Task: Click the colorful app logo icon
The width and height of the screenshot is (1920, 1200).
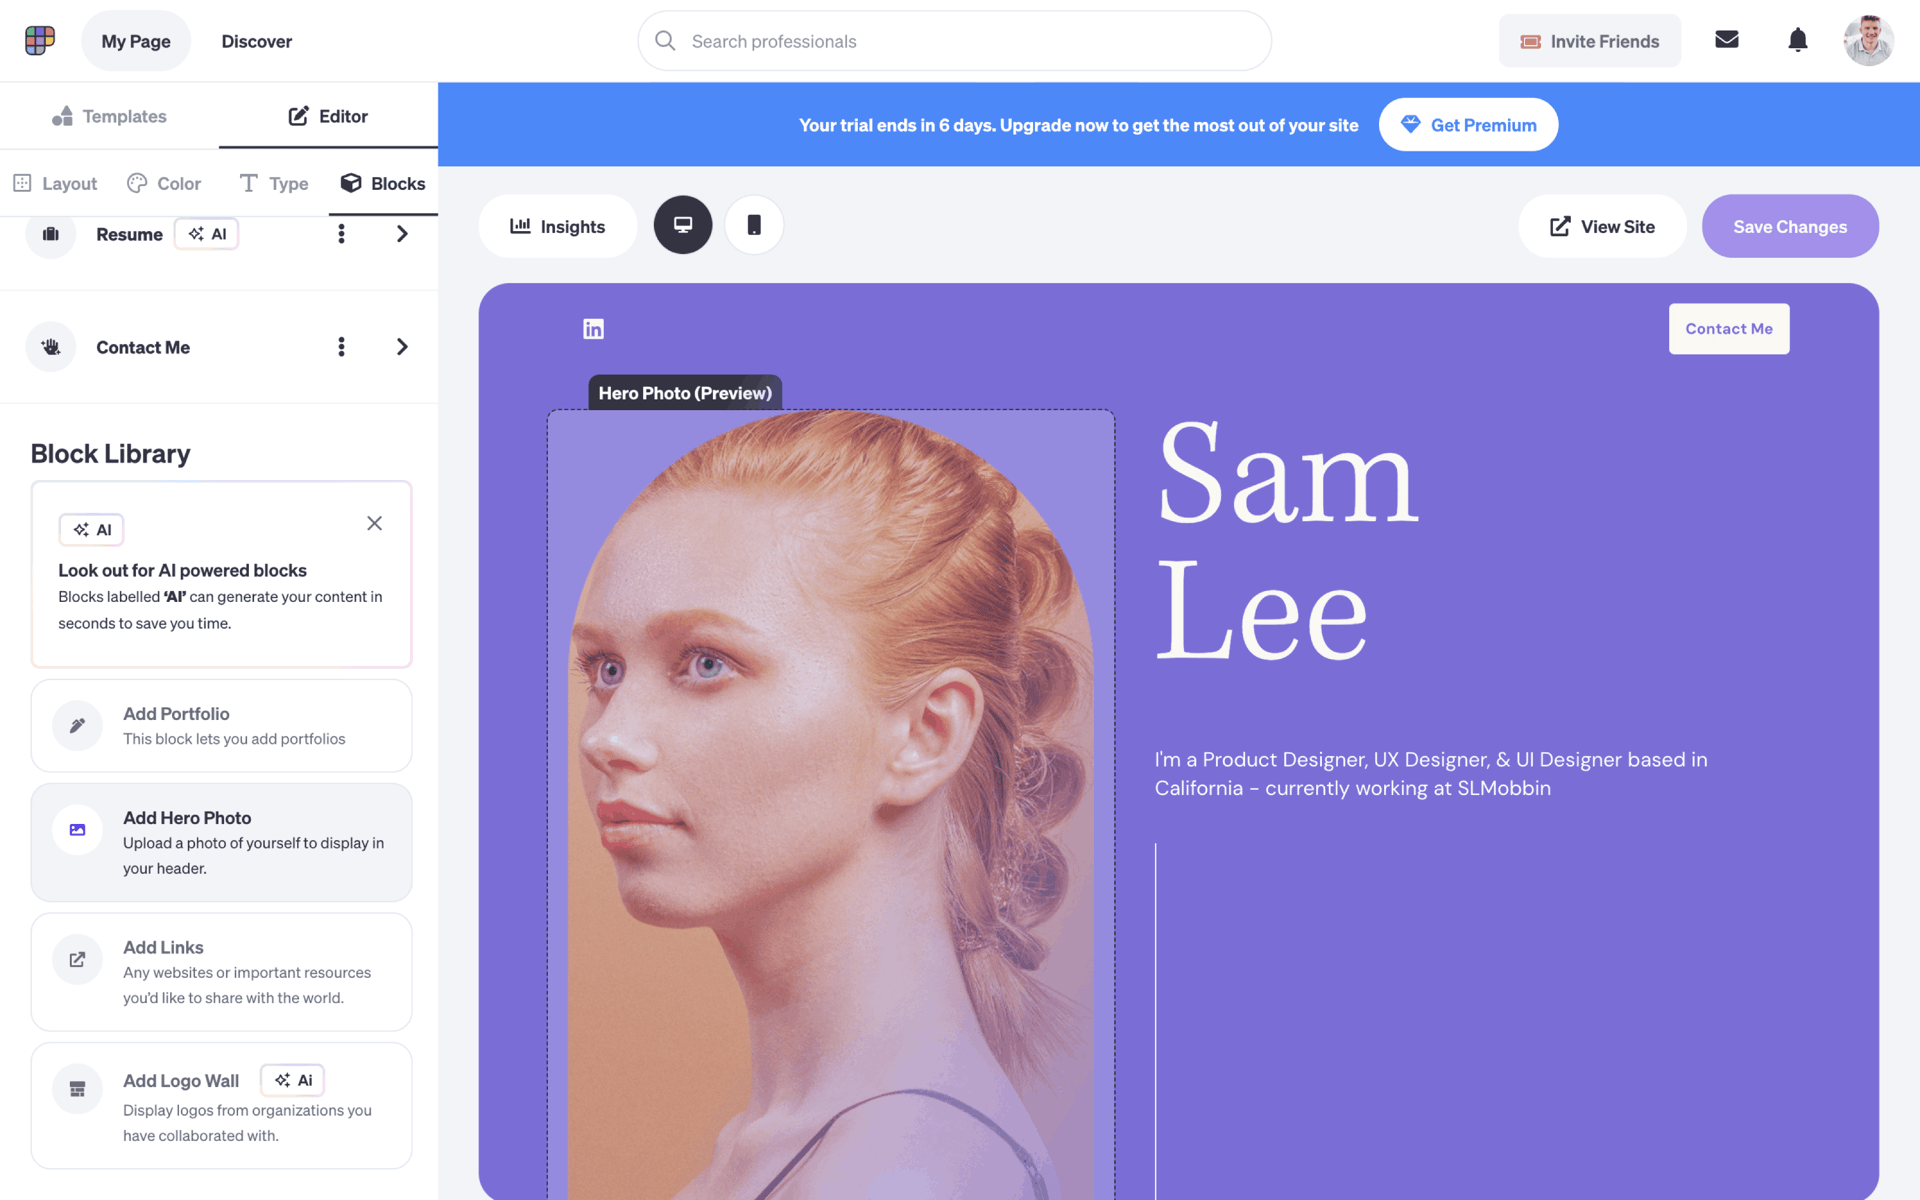Action: [40, 41]
